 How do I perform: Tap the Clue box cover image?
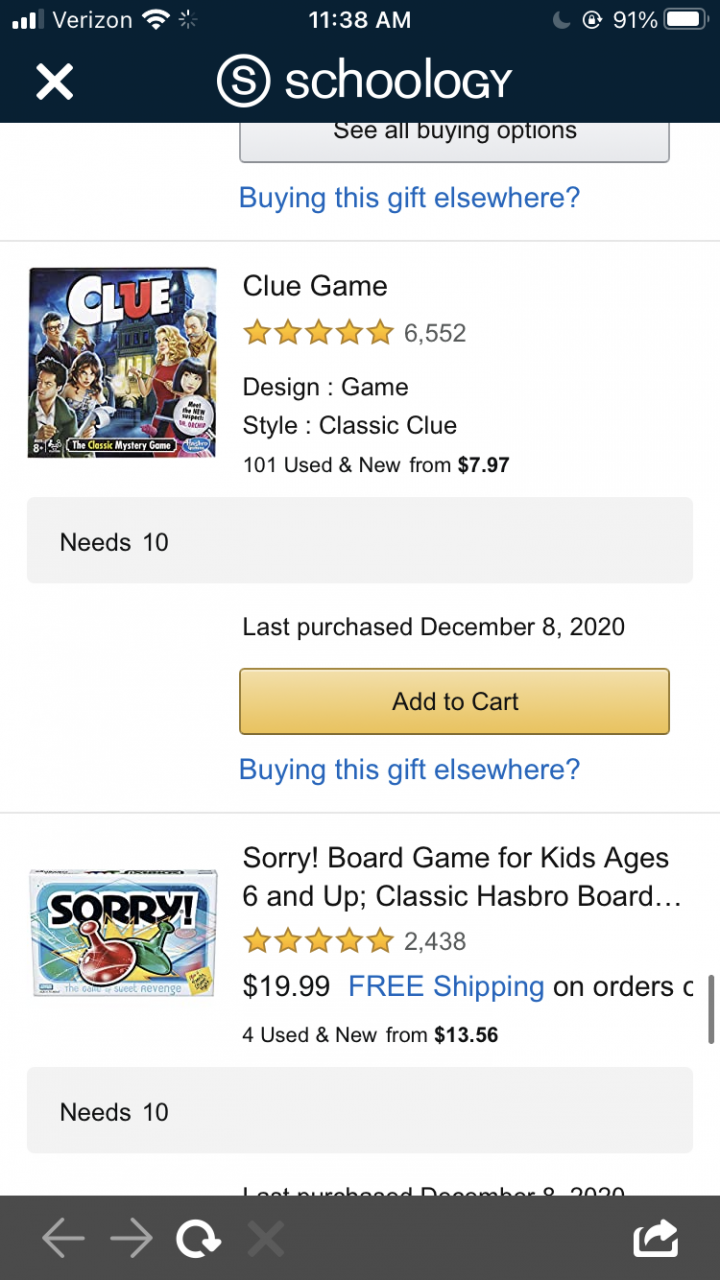click(x=122, y=362)
